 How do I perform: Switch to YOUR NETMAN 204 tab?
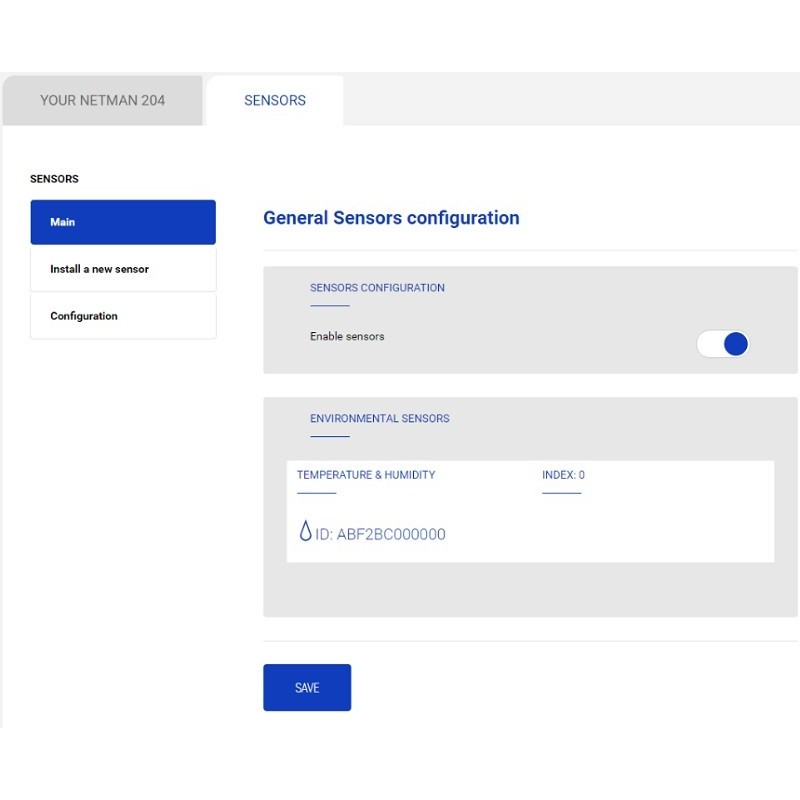(102, 100)
